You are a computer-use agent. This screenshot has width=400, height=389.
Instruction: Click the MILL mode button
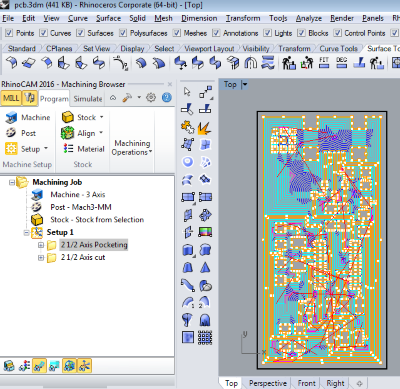click(11, 98)
